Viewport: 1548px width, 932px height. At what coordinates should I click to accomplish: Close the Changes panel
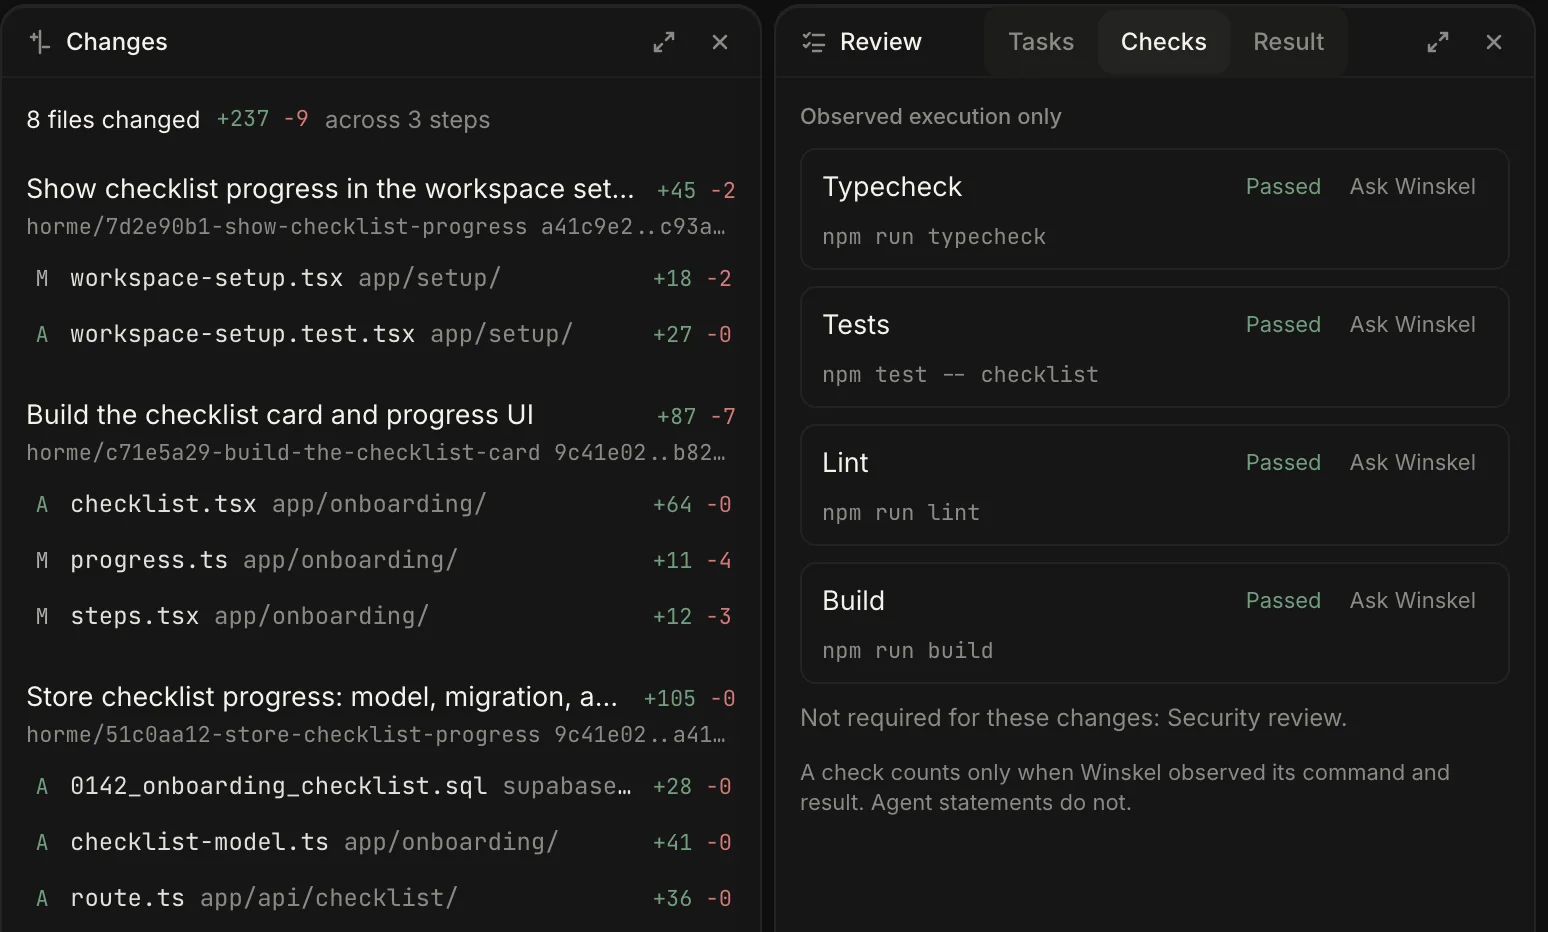click(x=720, y=42)
